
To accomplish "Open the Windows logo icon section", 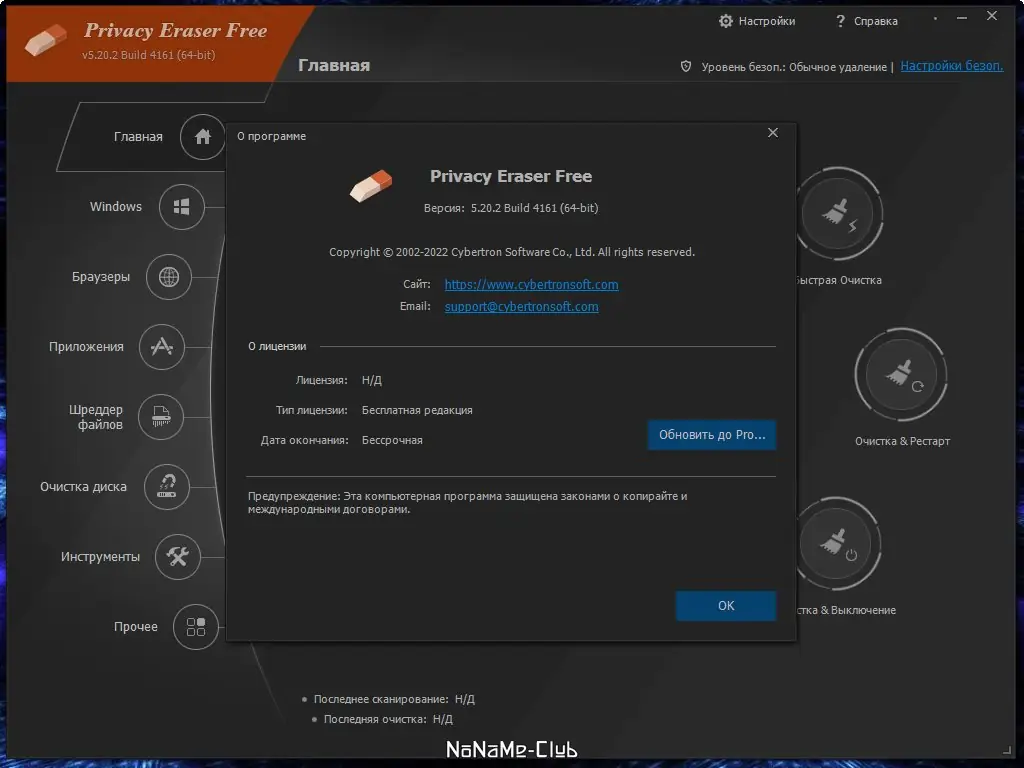I will [182, 207].
